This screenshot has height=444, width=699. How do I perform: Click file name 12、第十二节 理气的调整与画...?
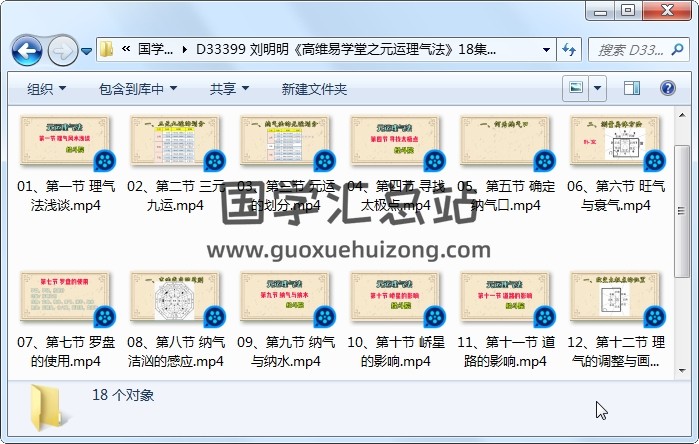coord(616,351)
